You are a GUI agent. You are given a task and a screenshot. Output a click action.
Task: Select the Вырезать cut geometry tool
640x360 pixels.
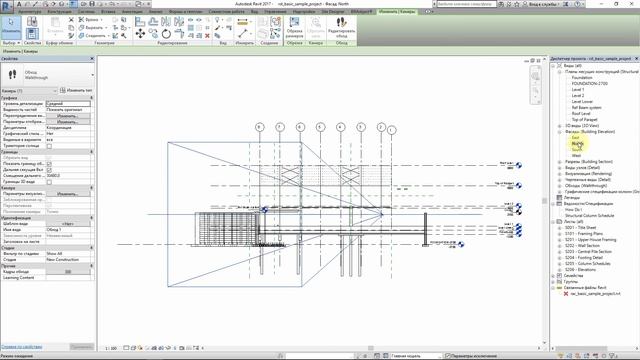click(93, 28)
